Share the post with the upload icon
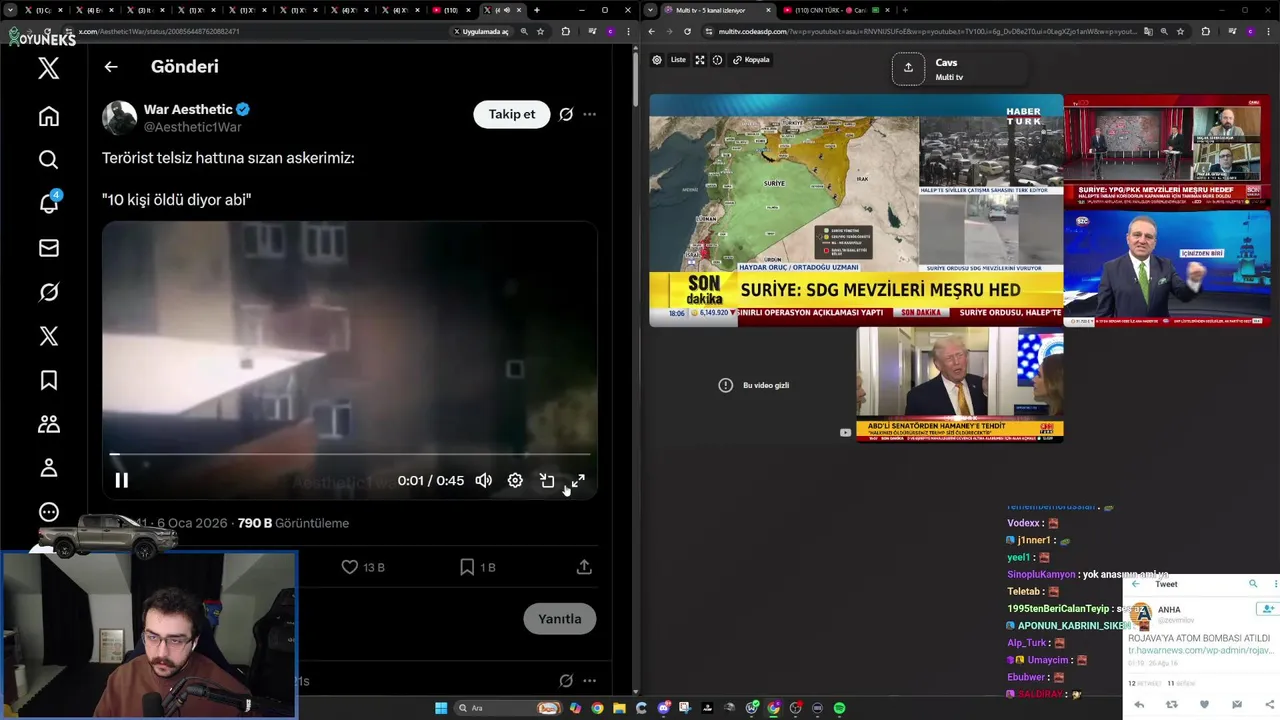 (x=584, y=567)
